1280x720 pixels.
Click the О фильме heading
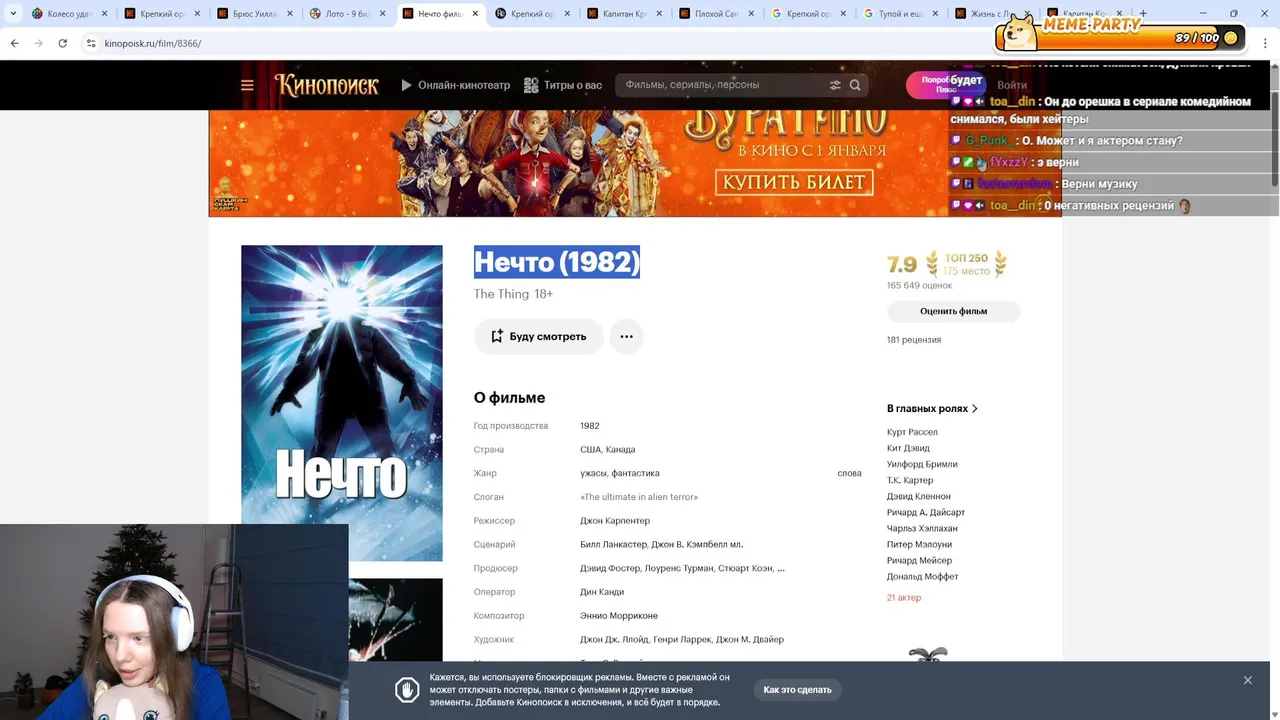pos(509,398)
